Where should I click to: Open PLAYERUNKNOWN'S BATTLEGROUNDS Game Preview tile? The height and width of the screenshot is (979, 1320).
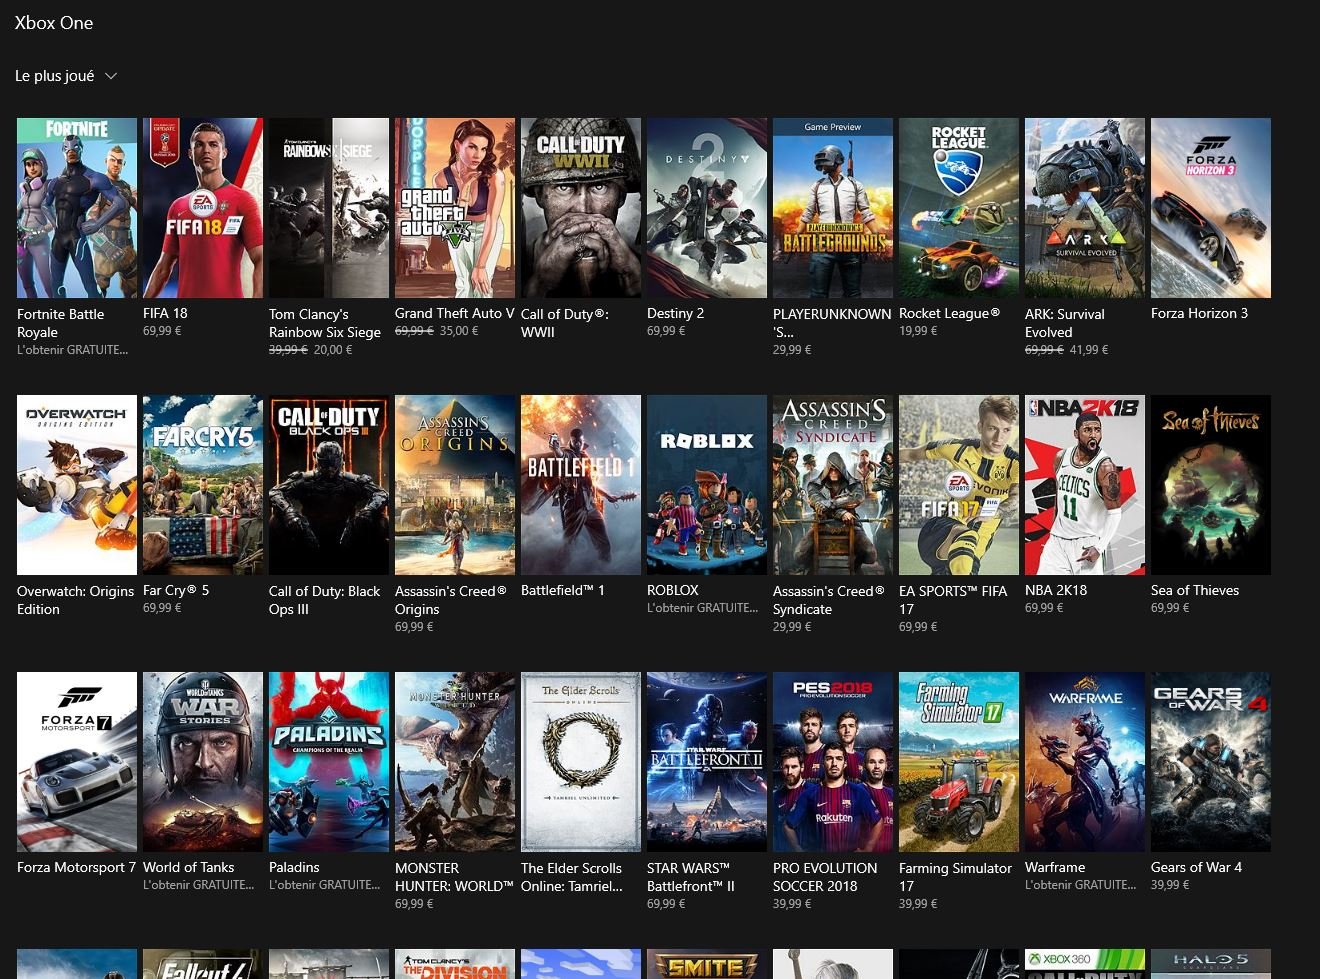(833, 208)
